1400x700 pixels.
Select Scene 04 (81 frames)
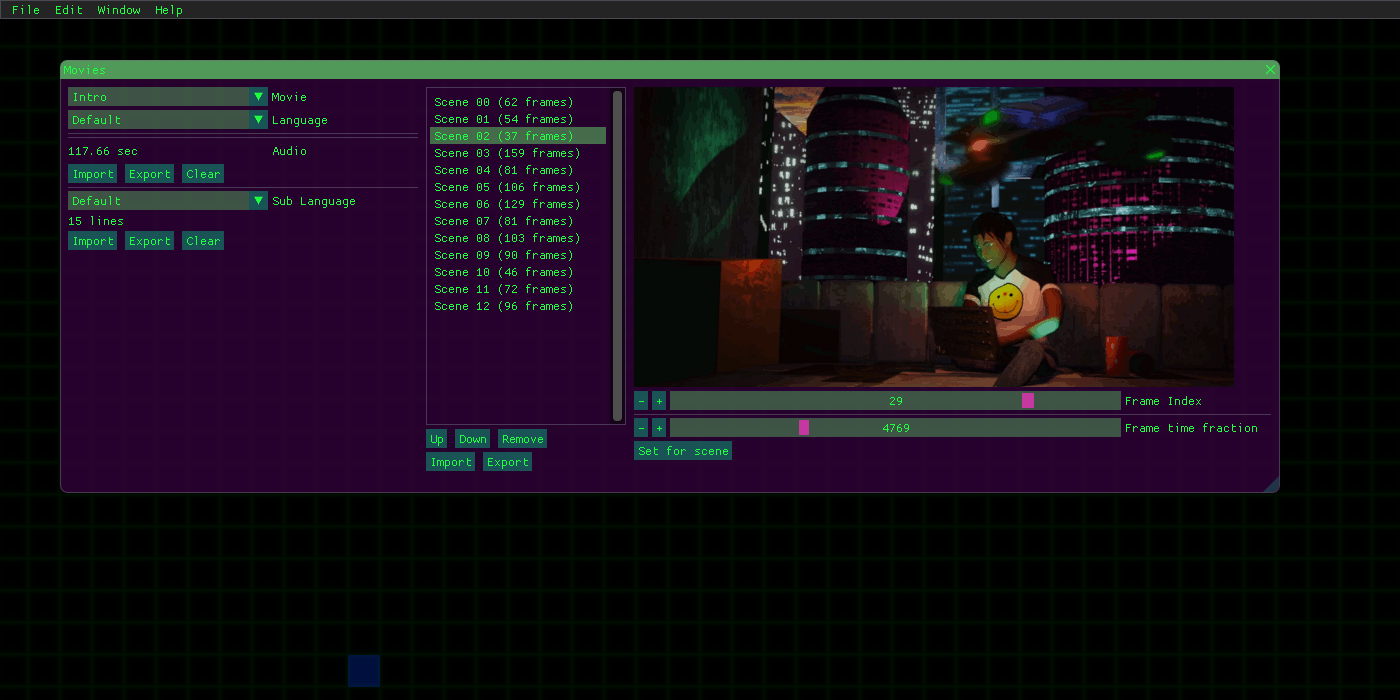click(518, 170)
